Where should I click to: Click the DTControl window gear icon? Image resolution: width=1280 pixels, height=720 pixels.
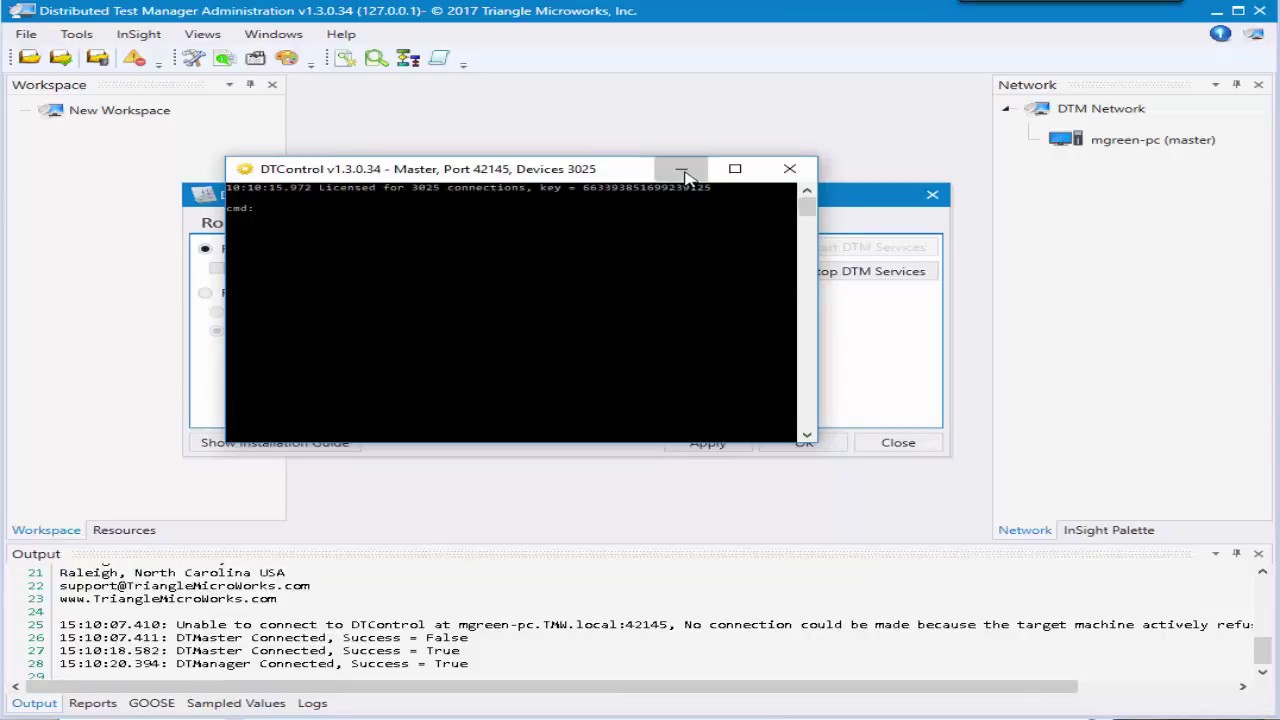tap(245, 169)
